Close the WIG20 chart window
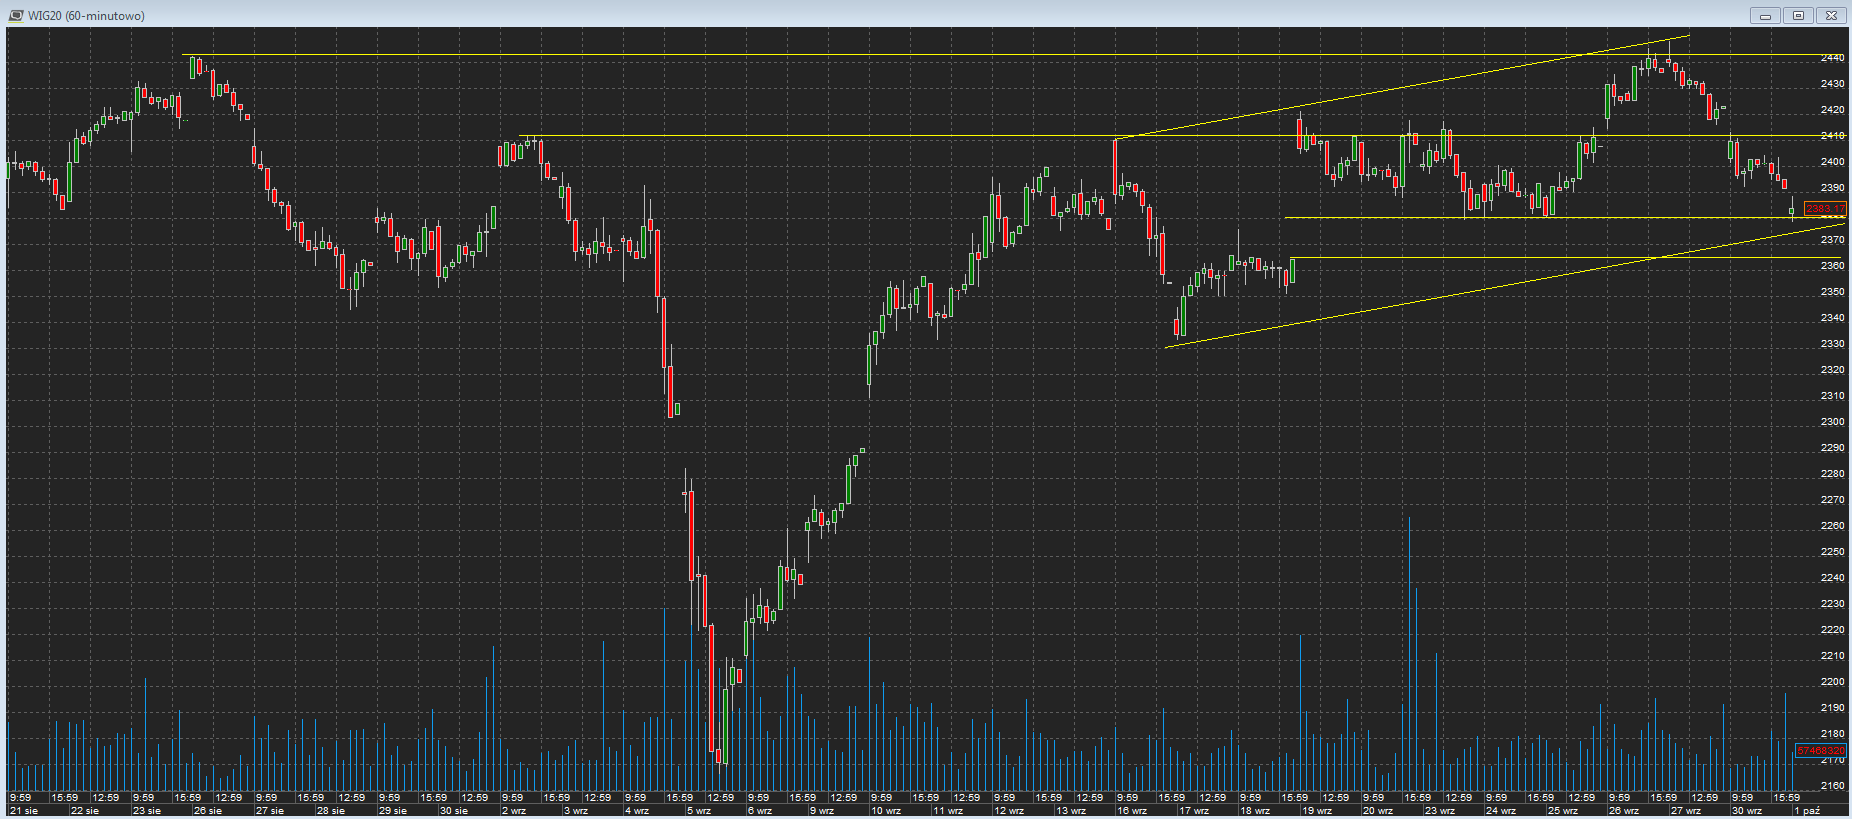 [x=1831, y=15]
